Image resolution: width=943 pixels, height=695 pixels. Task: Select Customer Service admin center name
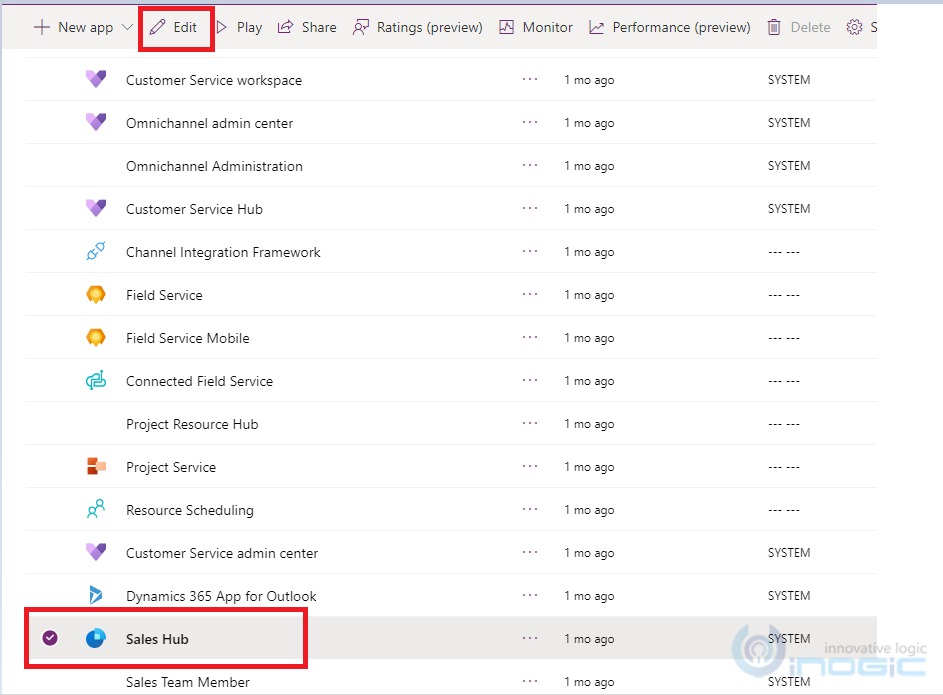click(x=222, y=553)
